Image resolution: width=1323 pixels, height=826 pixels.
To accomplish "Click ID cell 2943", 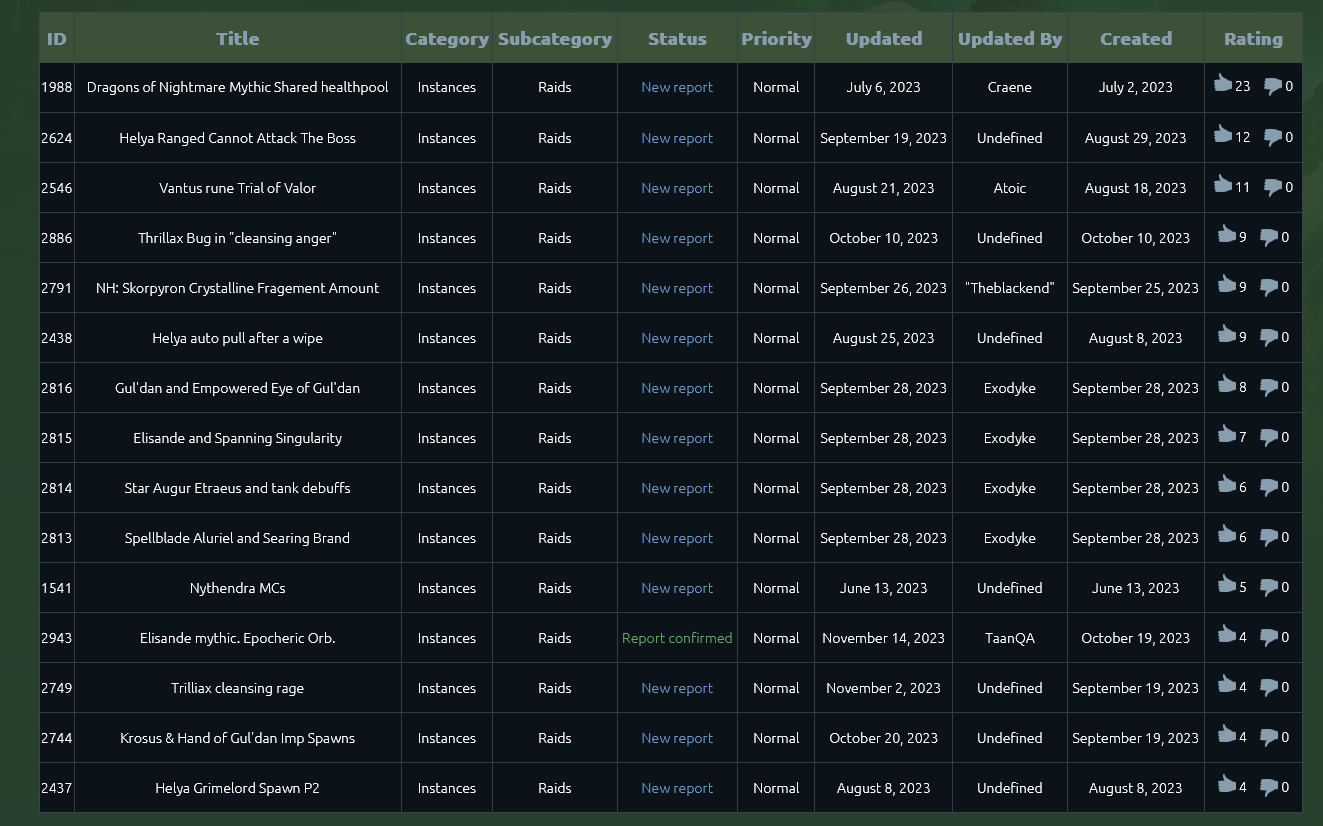I will click(x=57, y=638).
